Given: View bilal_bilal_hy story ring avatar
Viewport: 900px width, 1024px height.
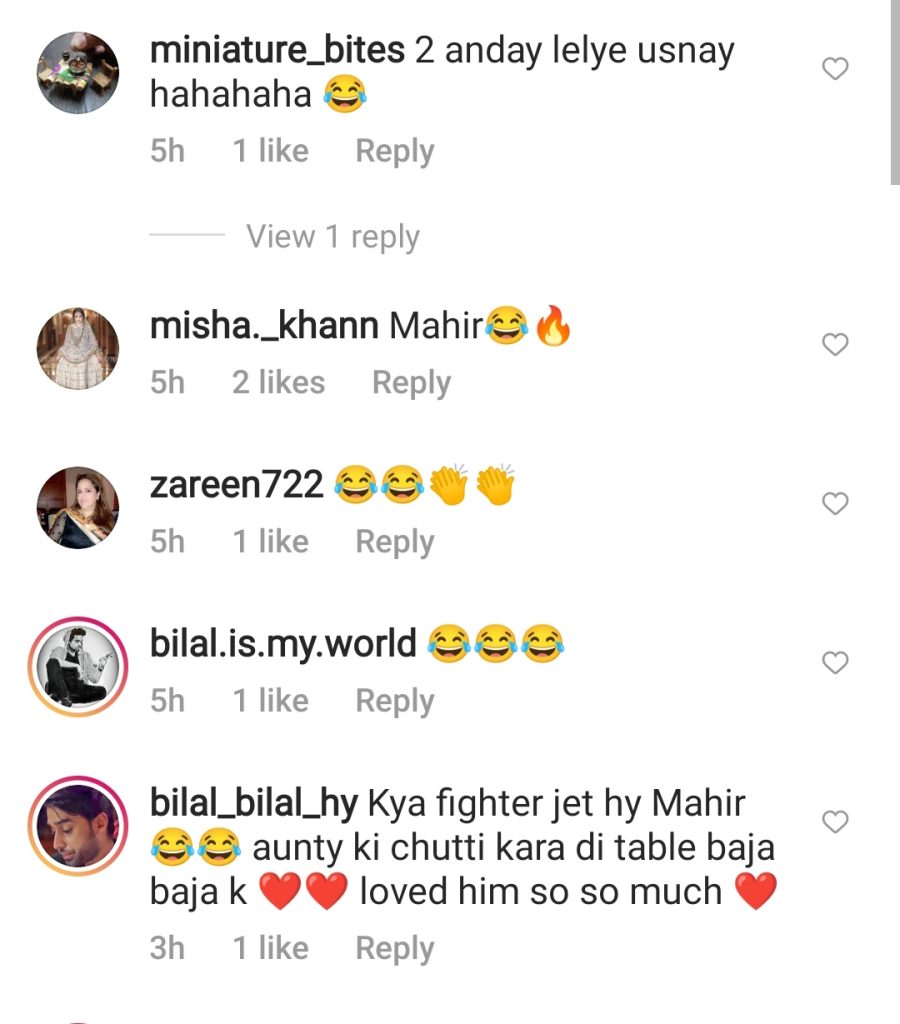Looking at the screenshot, I should point(78,826).
